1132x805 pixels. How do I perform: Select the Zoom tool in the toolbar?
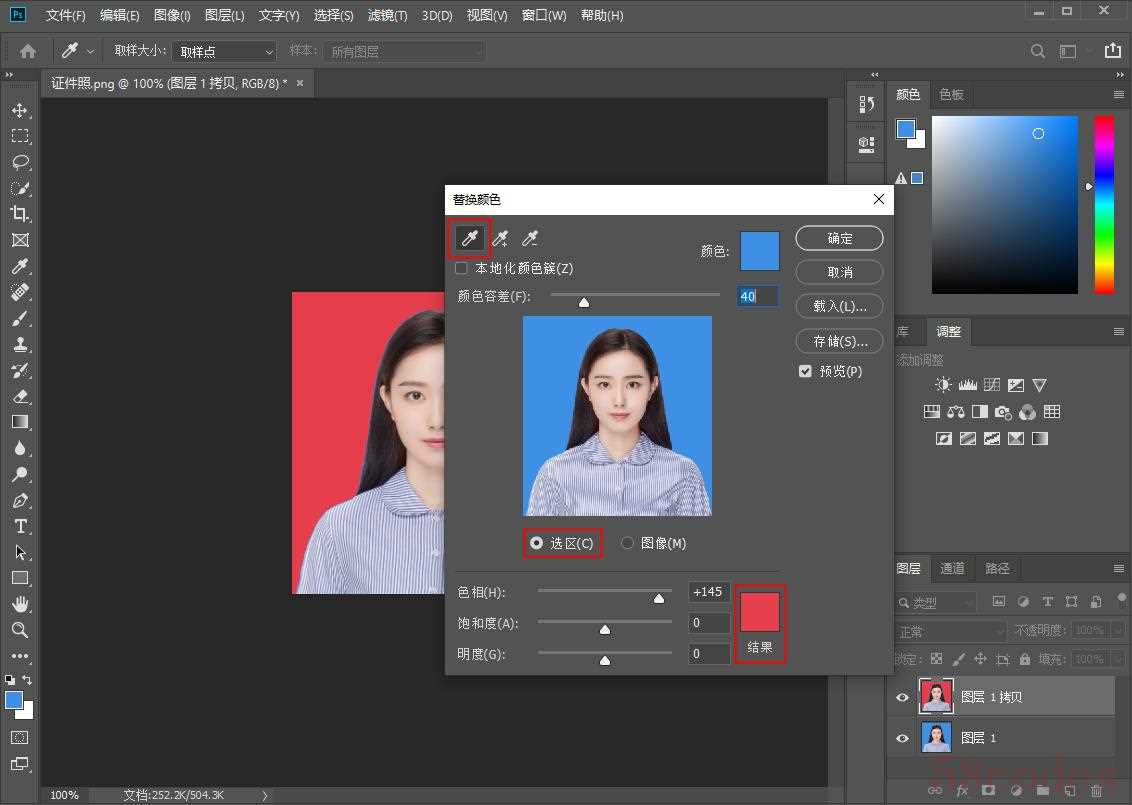pyautogui.click(x=20, y=630)
